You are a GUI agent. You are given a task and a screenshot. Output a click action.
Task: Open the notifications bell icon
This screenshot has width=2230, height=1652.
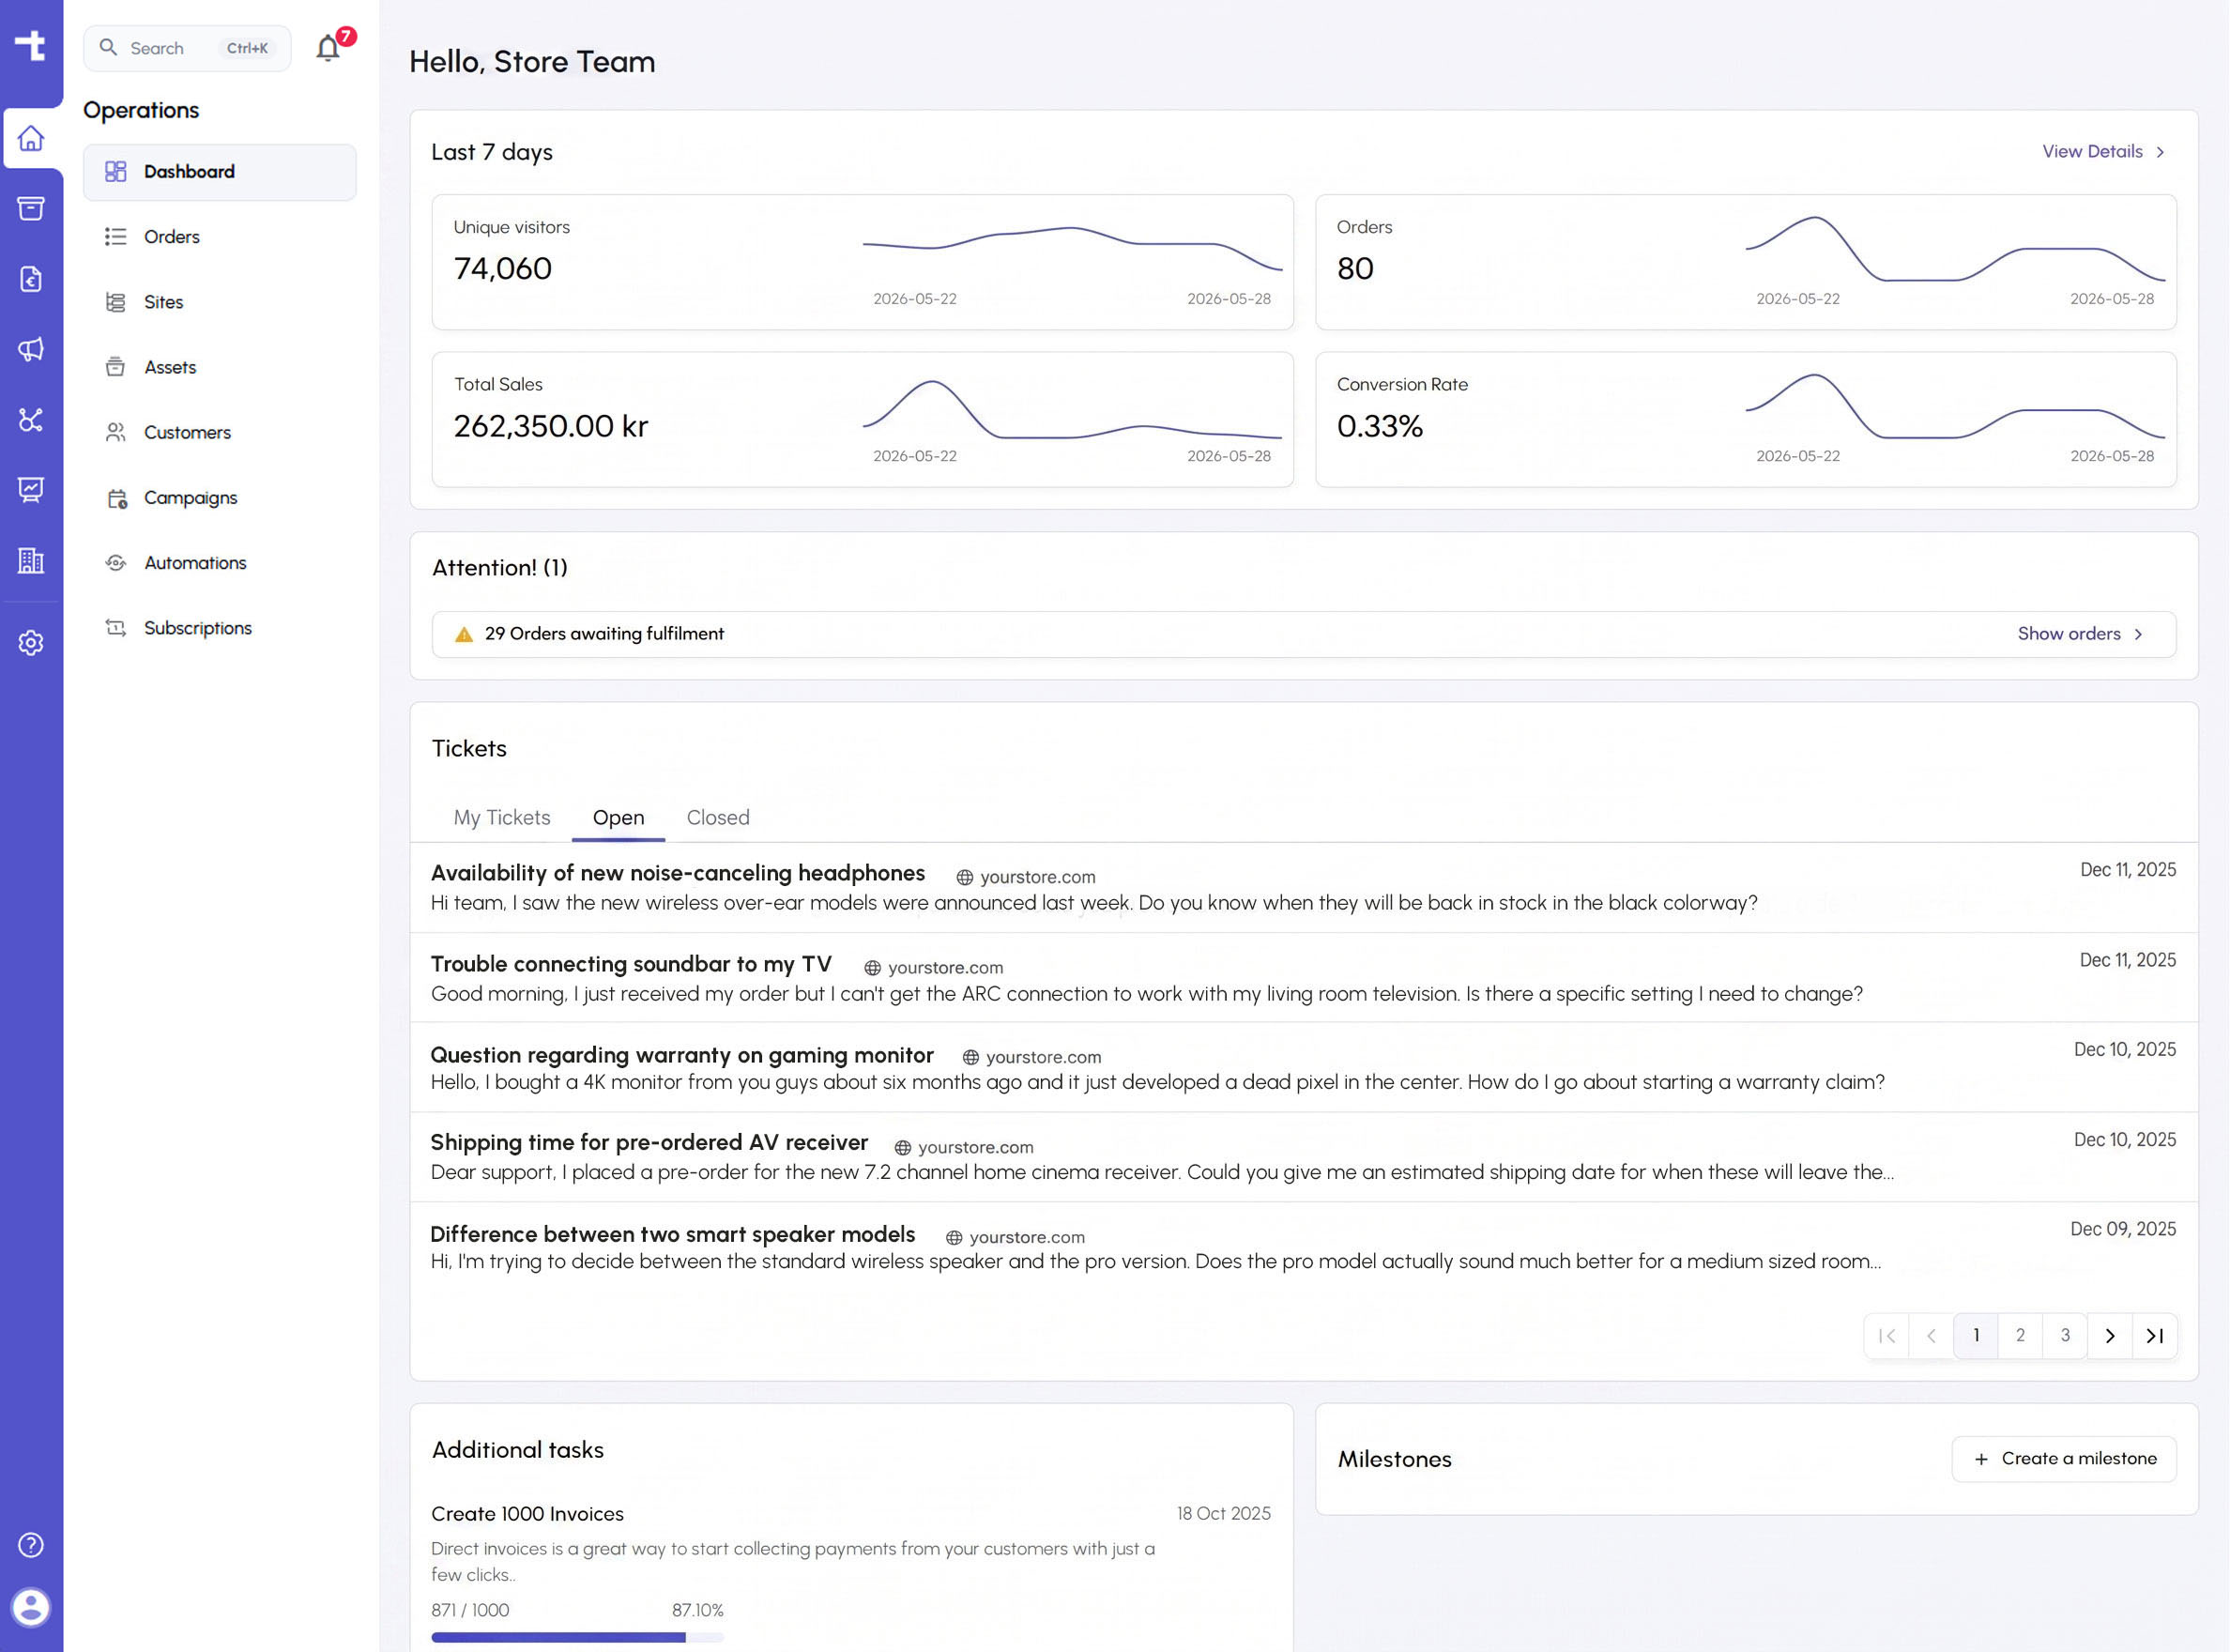click(328, 48)
